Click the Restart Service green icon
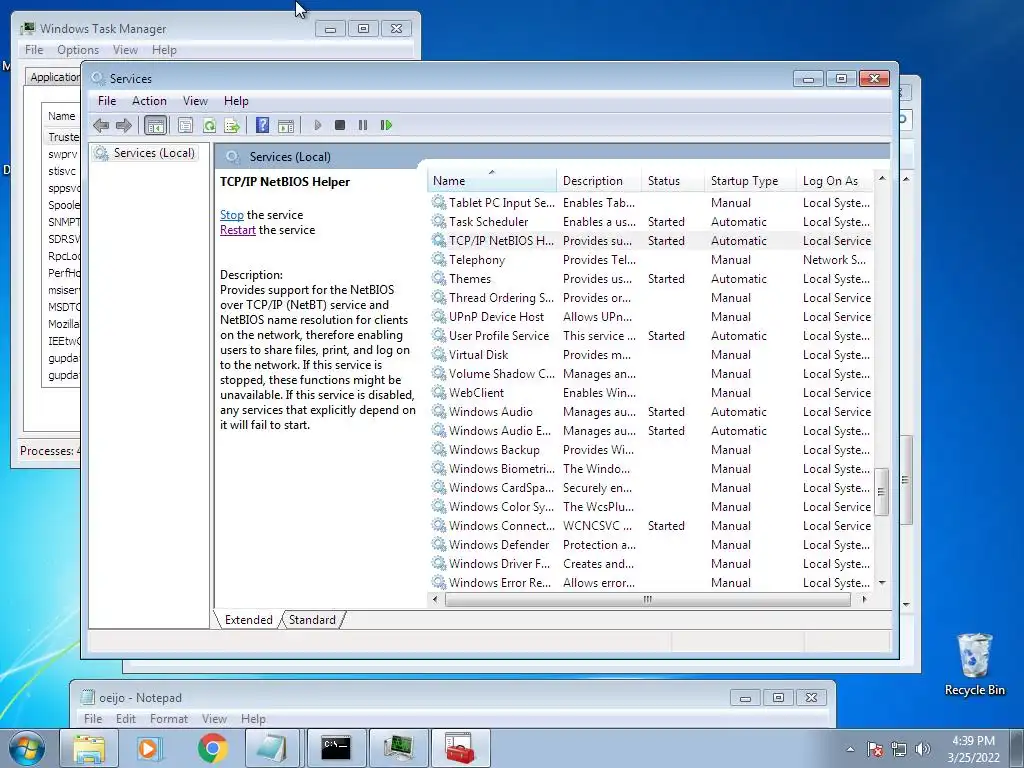1024x768 pixels. click(x=386, y=125)
